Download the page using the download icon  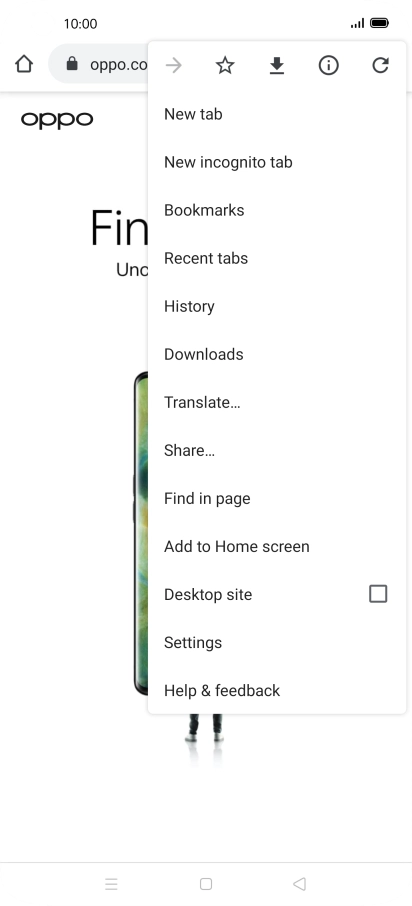(277, 66)
